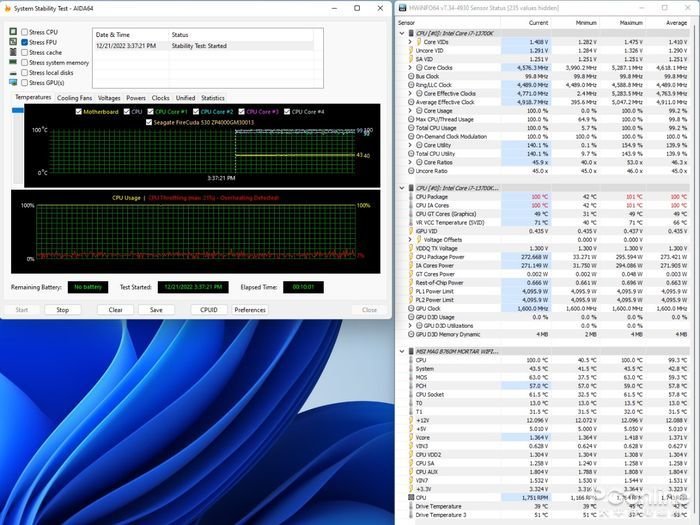Click the thermometer icon beside CPU Package
Screen dimensions: 700x525
410,196
